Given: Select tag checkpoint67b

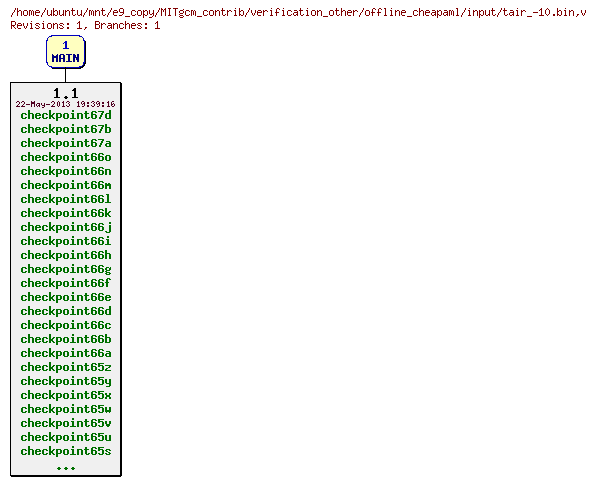Looking at the screenshot, I should (66, 129).
